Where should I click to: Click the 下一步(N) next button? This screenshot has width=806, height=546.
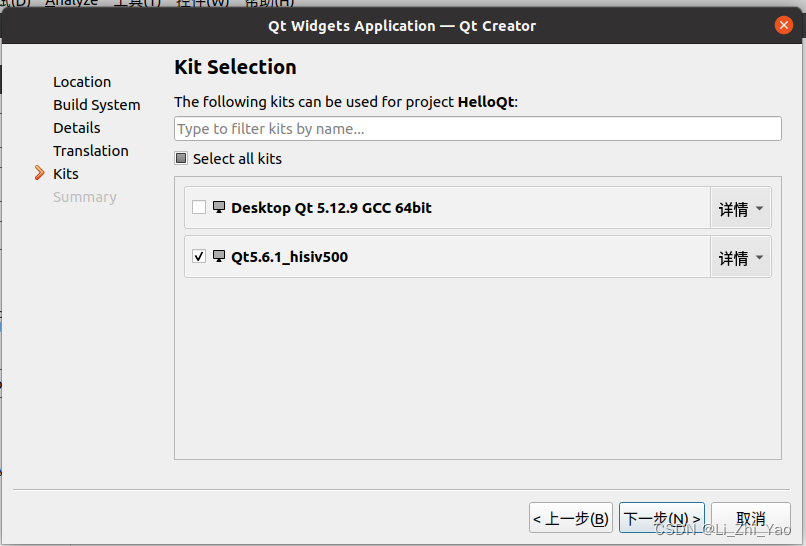(x=661, y=518)
